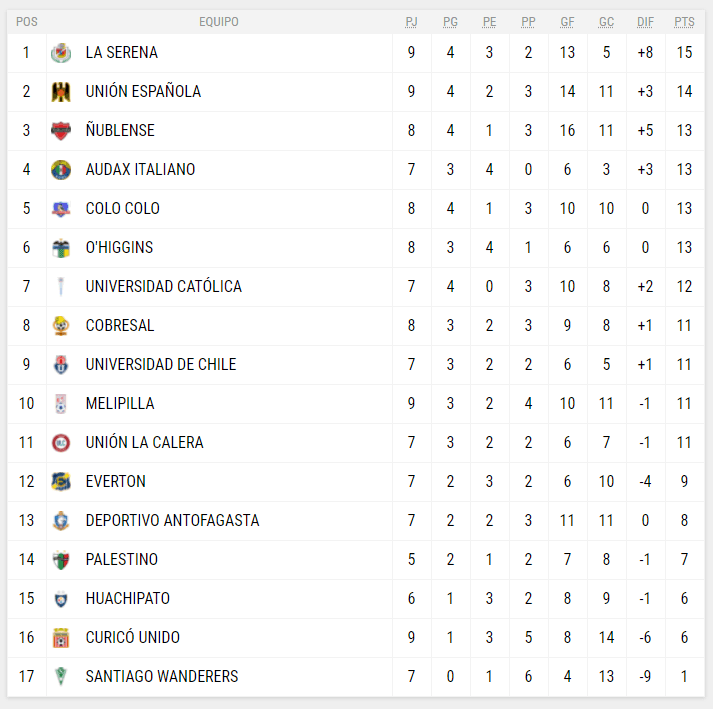Open the Universidad Católica team name
713x709 pixels.
(163, 287)
